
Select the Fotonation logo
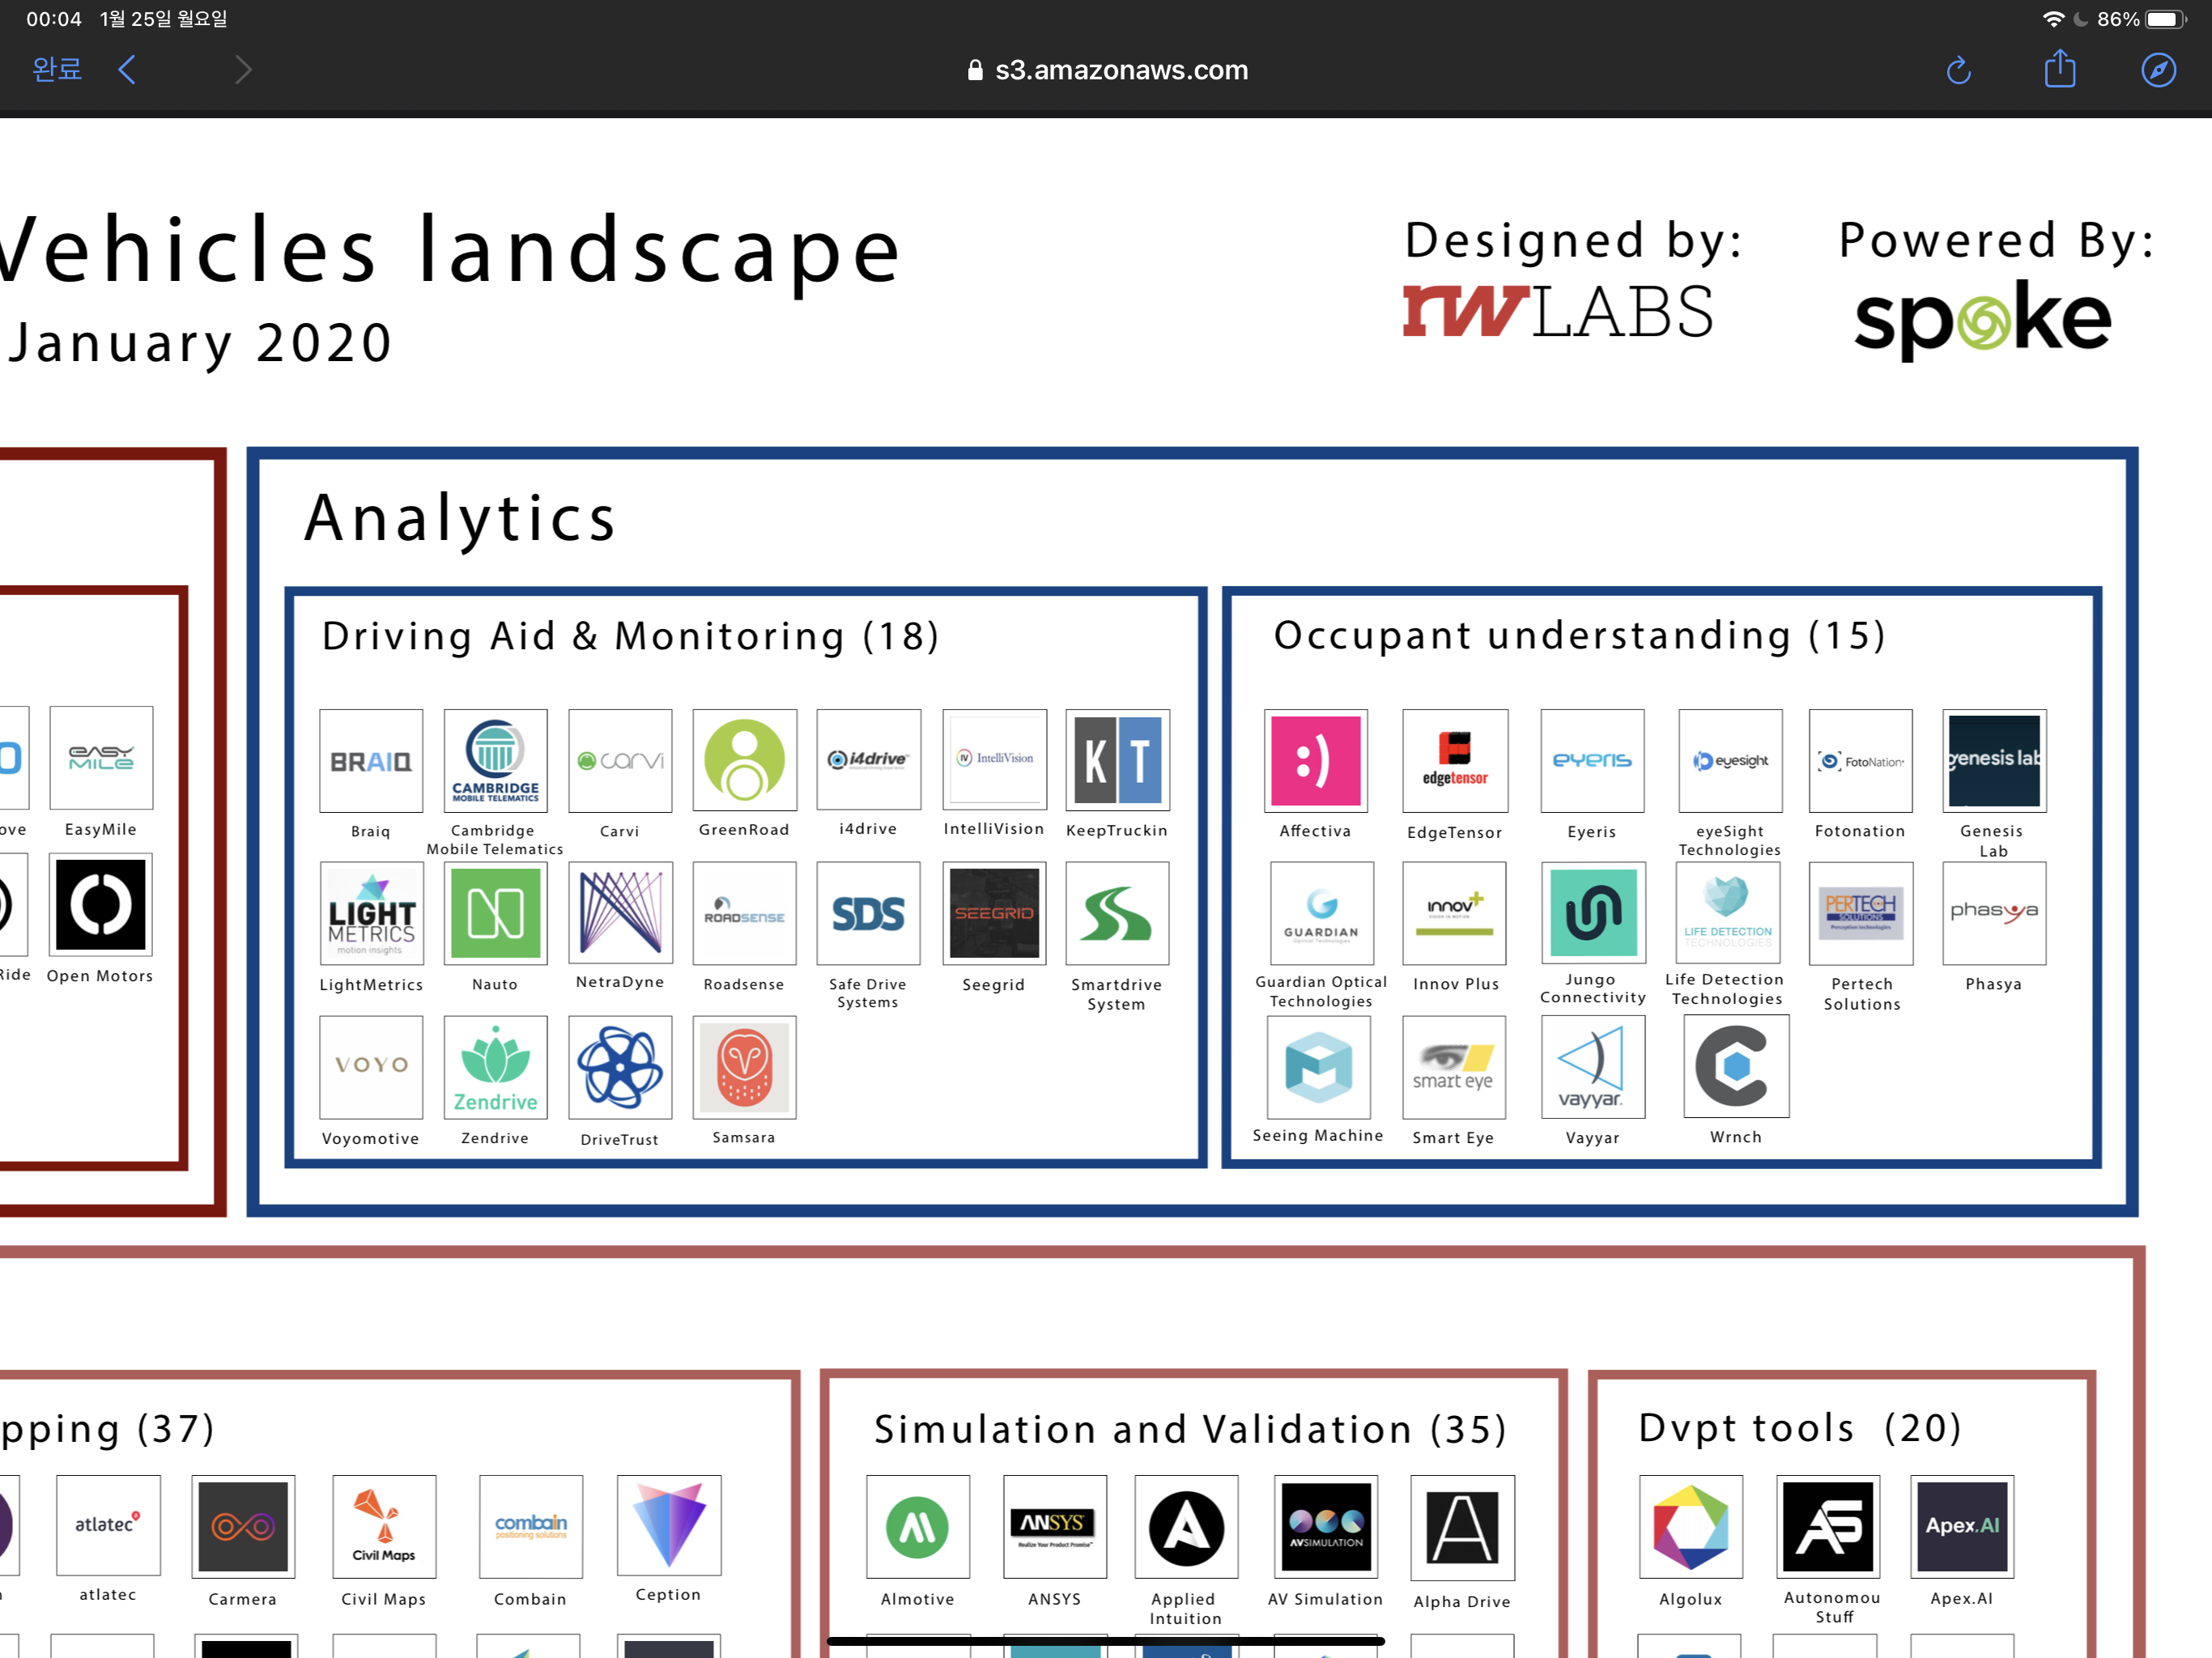[1860, 760]
